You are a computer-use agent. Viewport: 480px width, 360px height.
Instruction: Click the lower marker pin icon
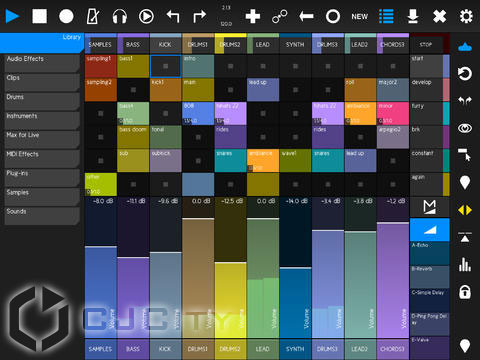point(465,346)
